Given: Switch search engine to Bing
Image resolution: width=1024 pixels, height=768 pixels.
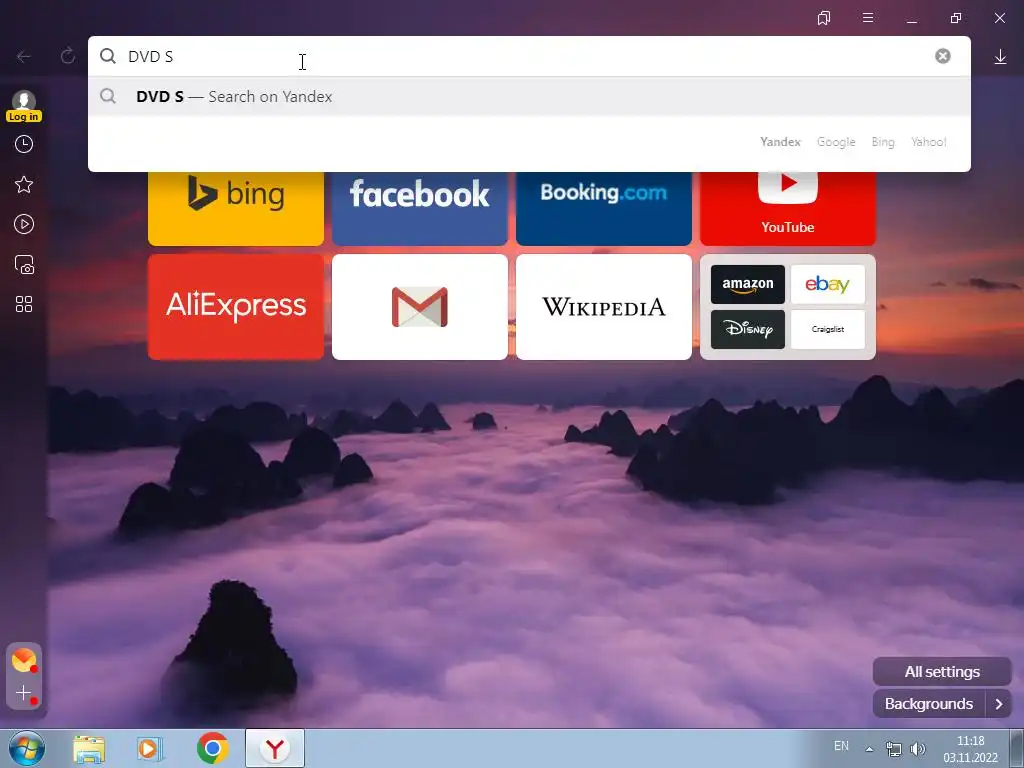Looking at the screenshot, I should (883, 142).
